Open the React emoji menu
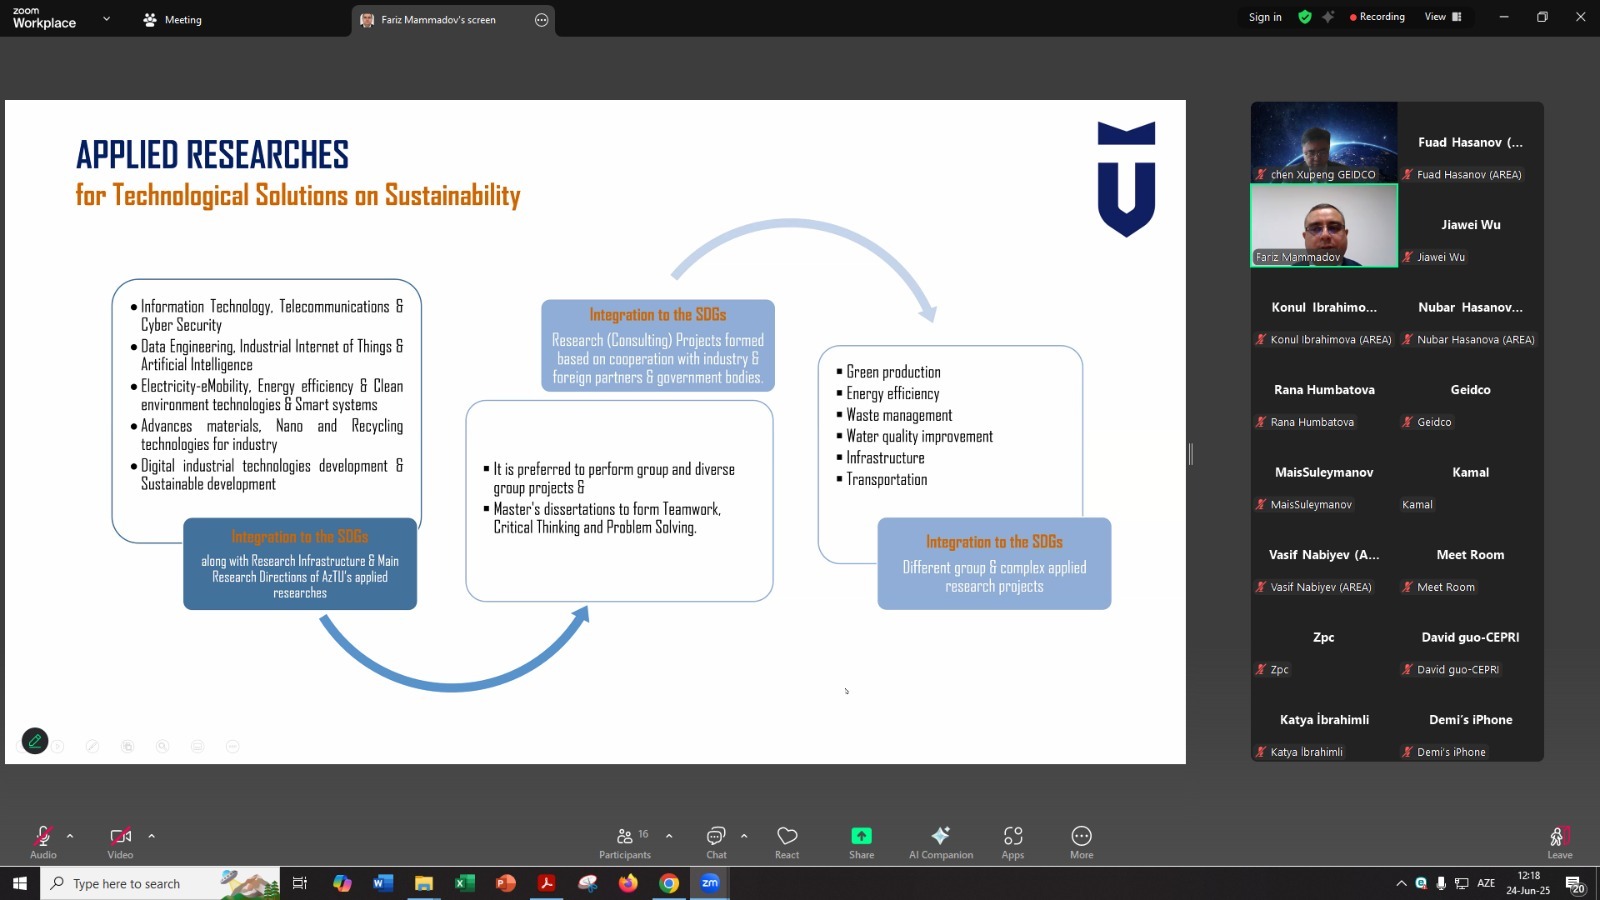This screenshot has width=1600, height=900. [x=787, y=840]
